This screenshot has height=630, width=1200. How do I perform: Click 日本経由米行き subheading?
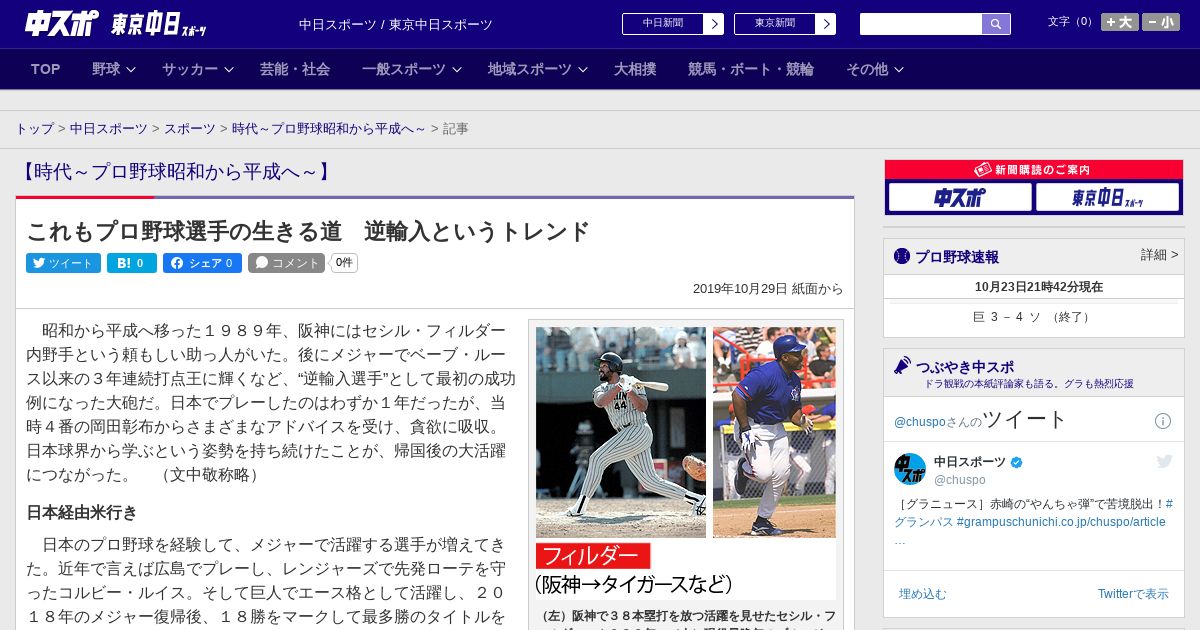82,512
